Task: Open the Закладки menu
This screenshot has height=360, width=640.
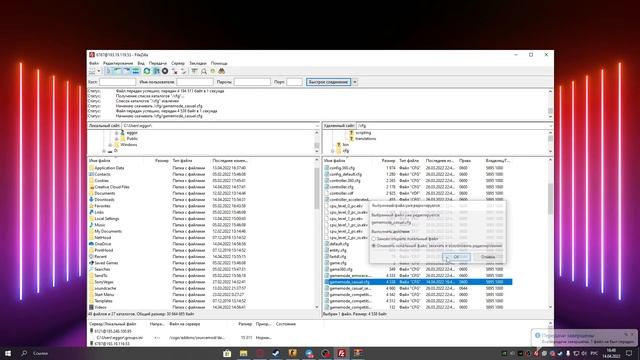Action: point(198,63)
